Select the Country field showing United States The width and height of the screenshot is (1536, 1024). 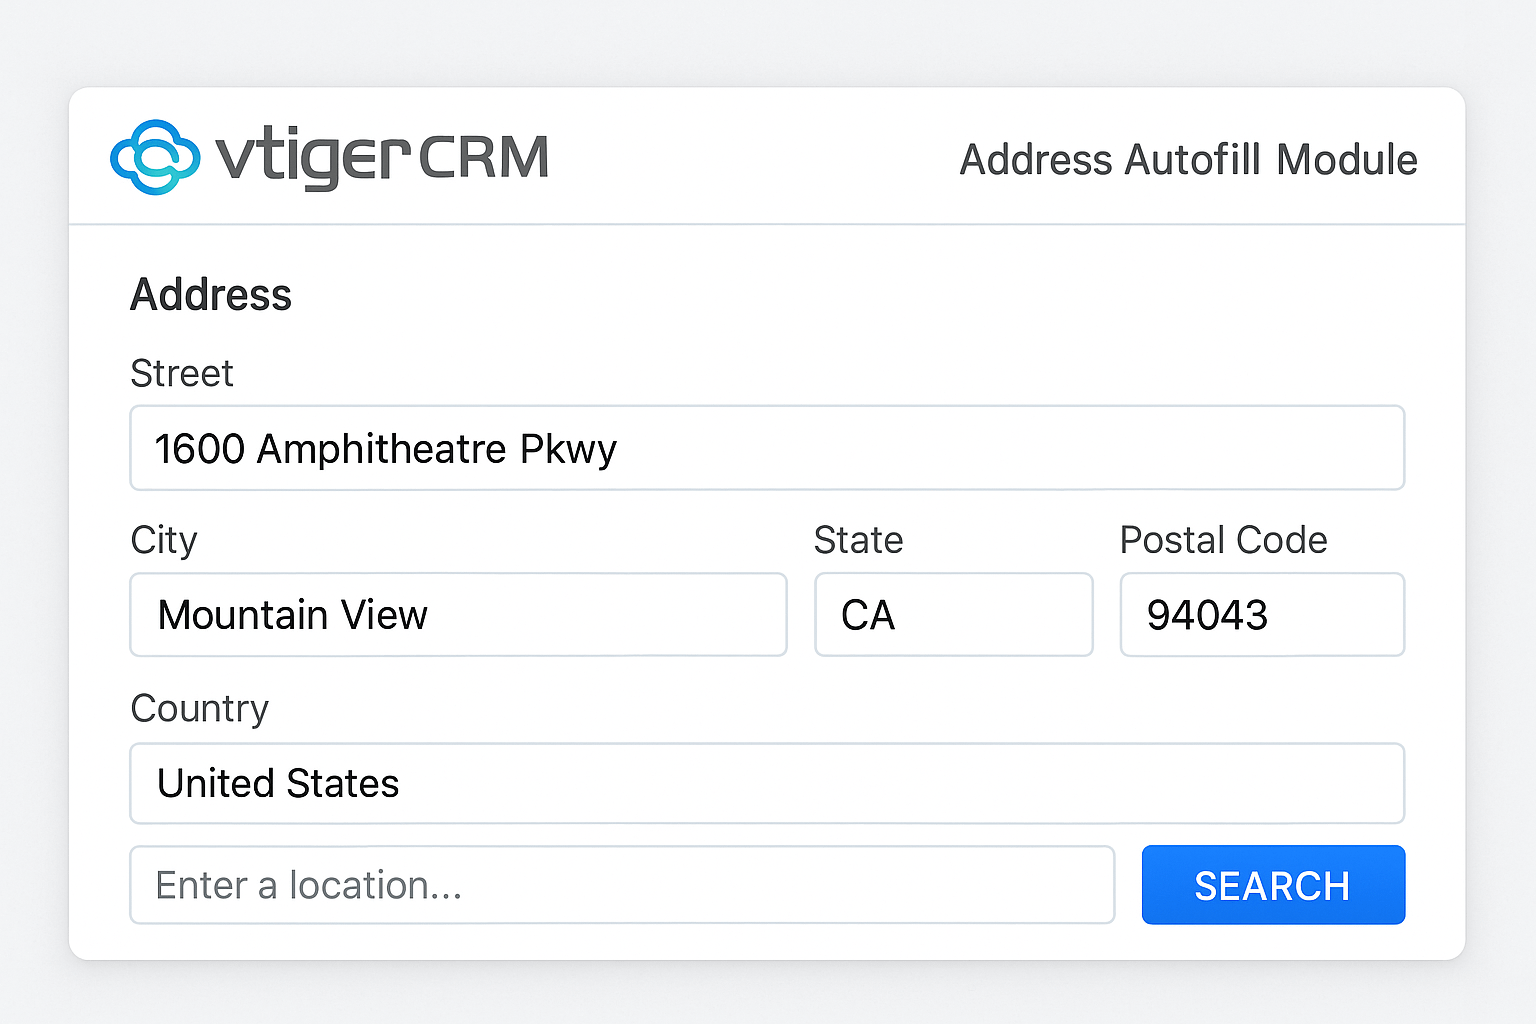click(x=766, y=784)
